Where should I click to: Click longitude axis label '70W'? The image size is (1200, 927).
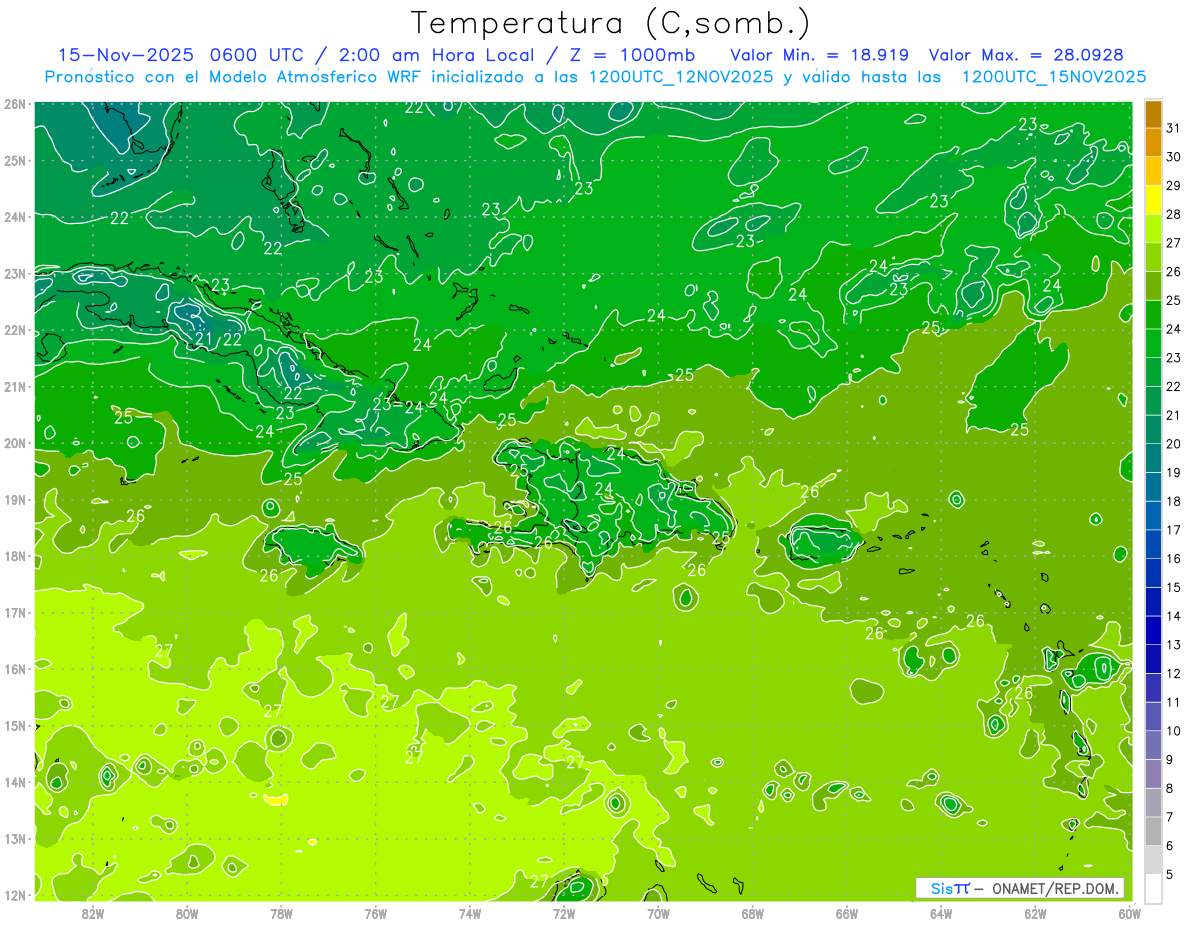(x=658, y=913)
